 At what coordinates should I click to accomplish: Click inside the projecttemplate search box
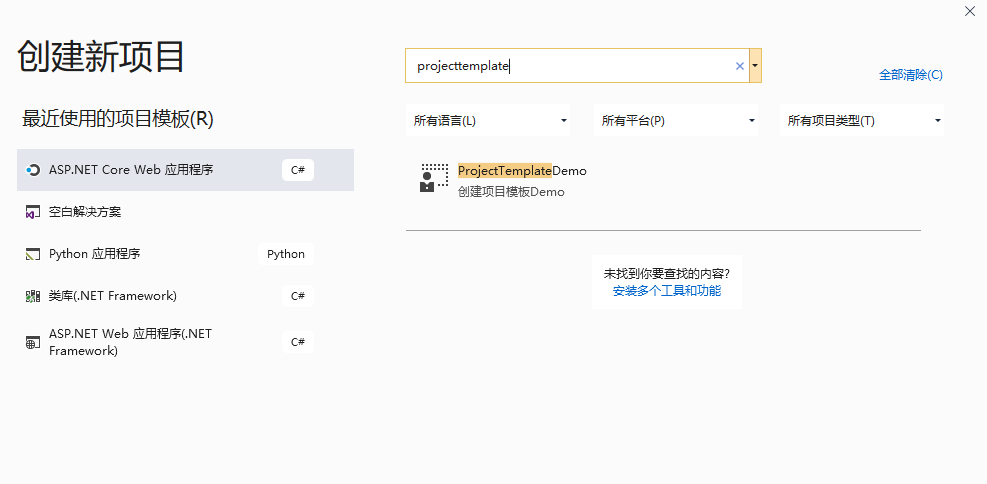click(570, 65)
